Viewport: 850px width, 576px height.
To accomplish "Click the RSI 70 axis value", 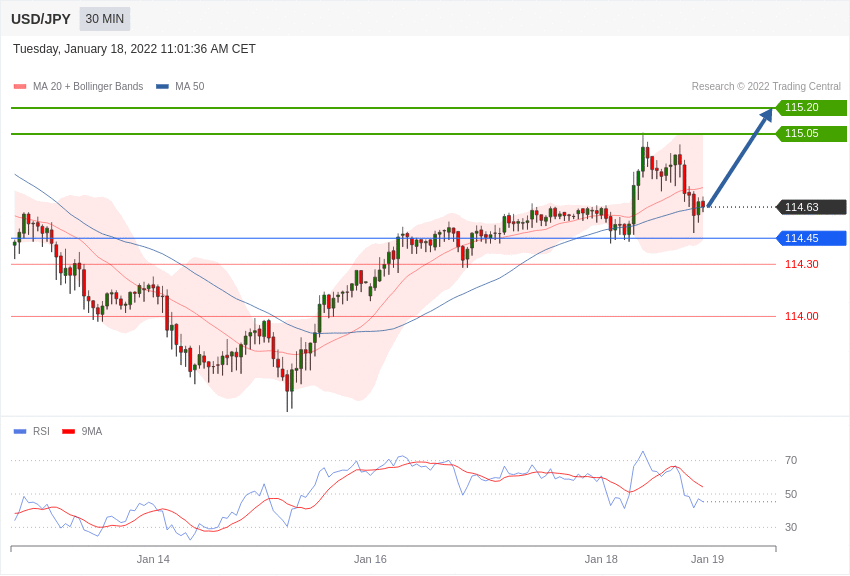I will click(x=791, y=460).
